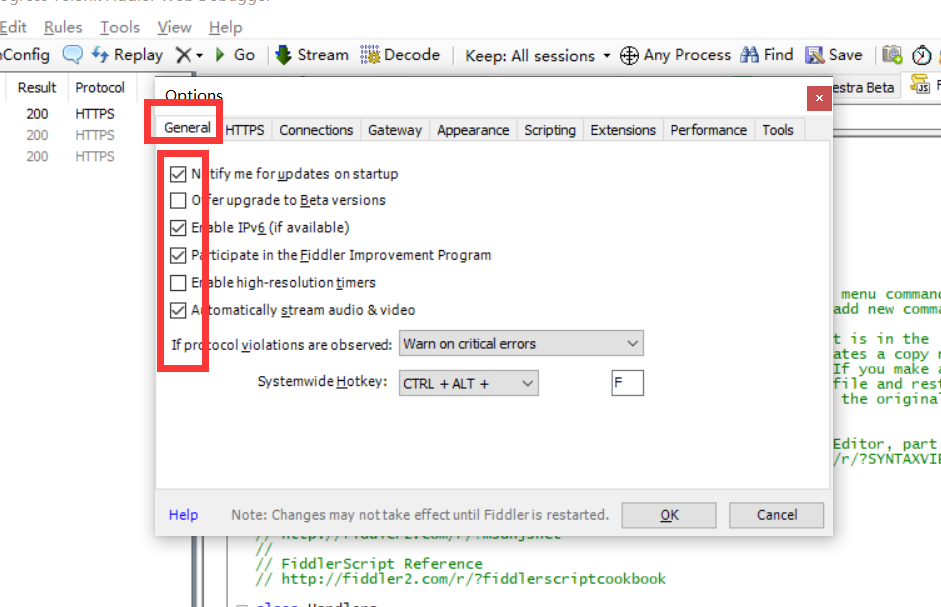
Task: Uncheck Enable IPv6 (if available)
Action: click(x=178, y=228)
